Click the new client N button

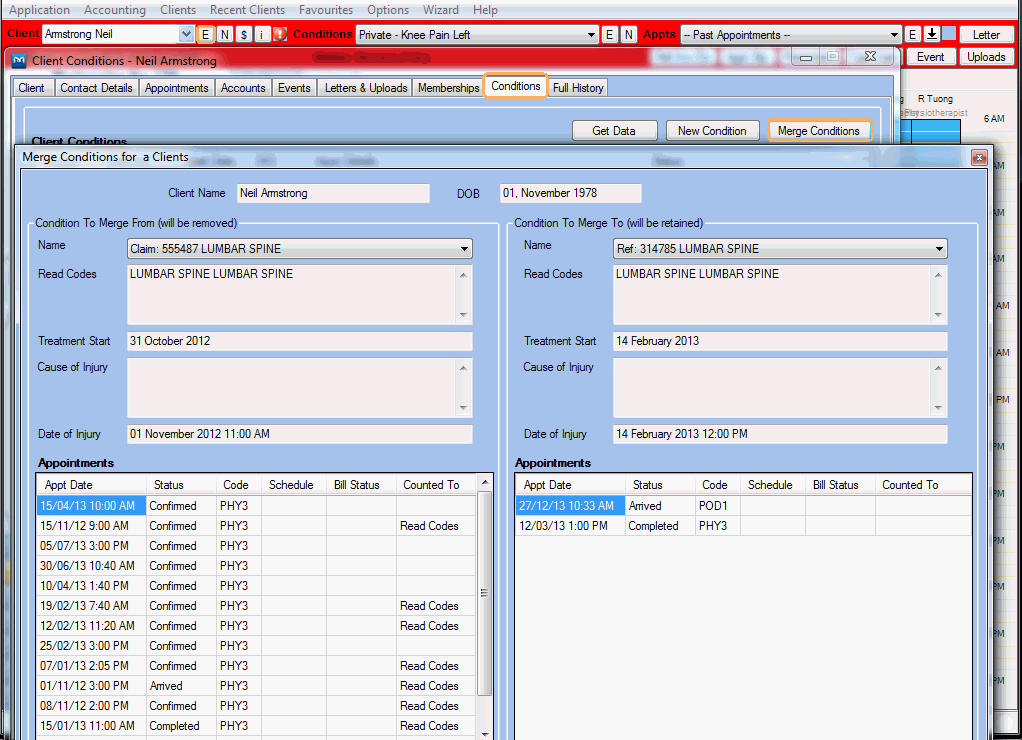225,35
